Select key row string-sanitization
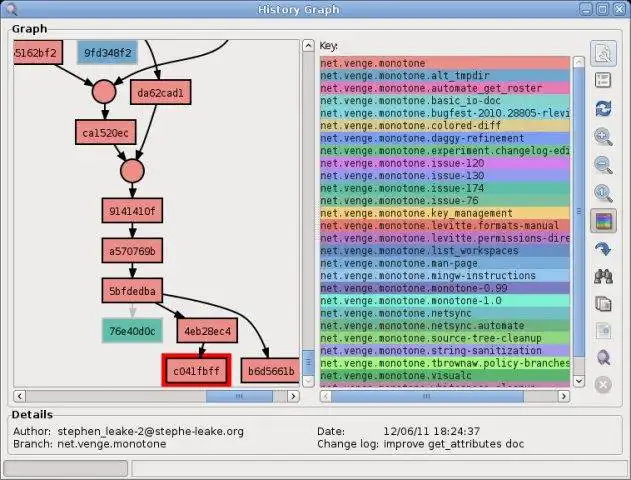 tap(445, 350)
